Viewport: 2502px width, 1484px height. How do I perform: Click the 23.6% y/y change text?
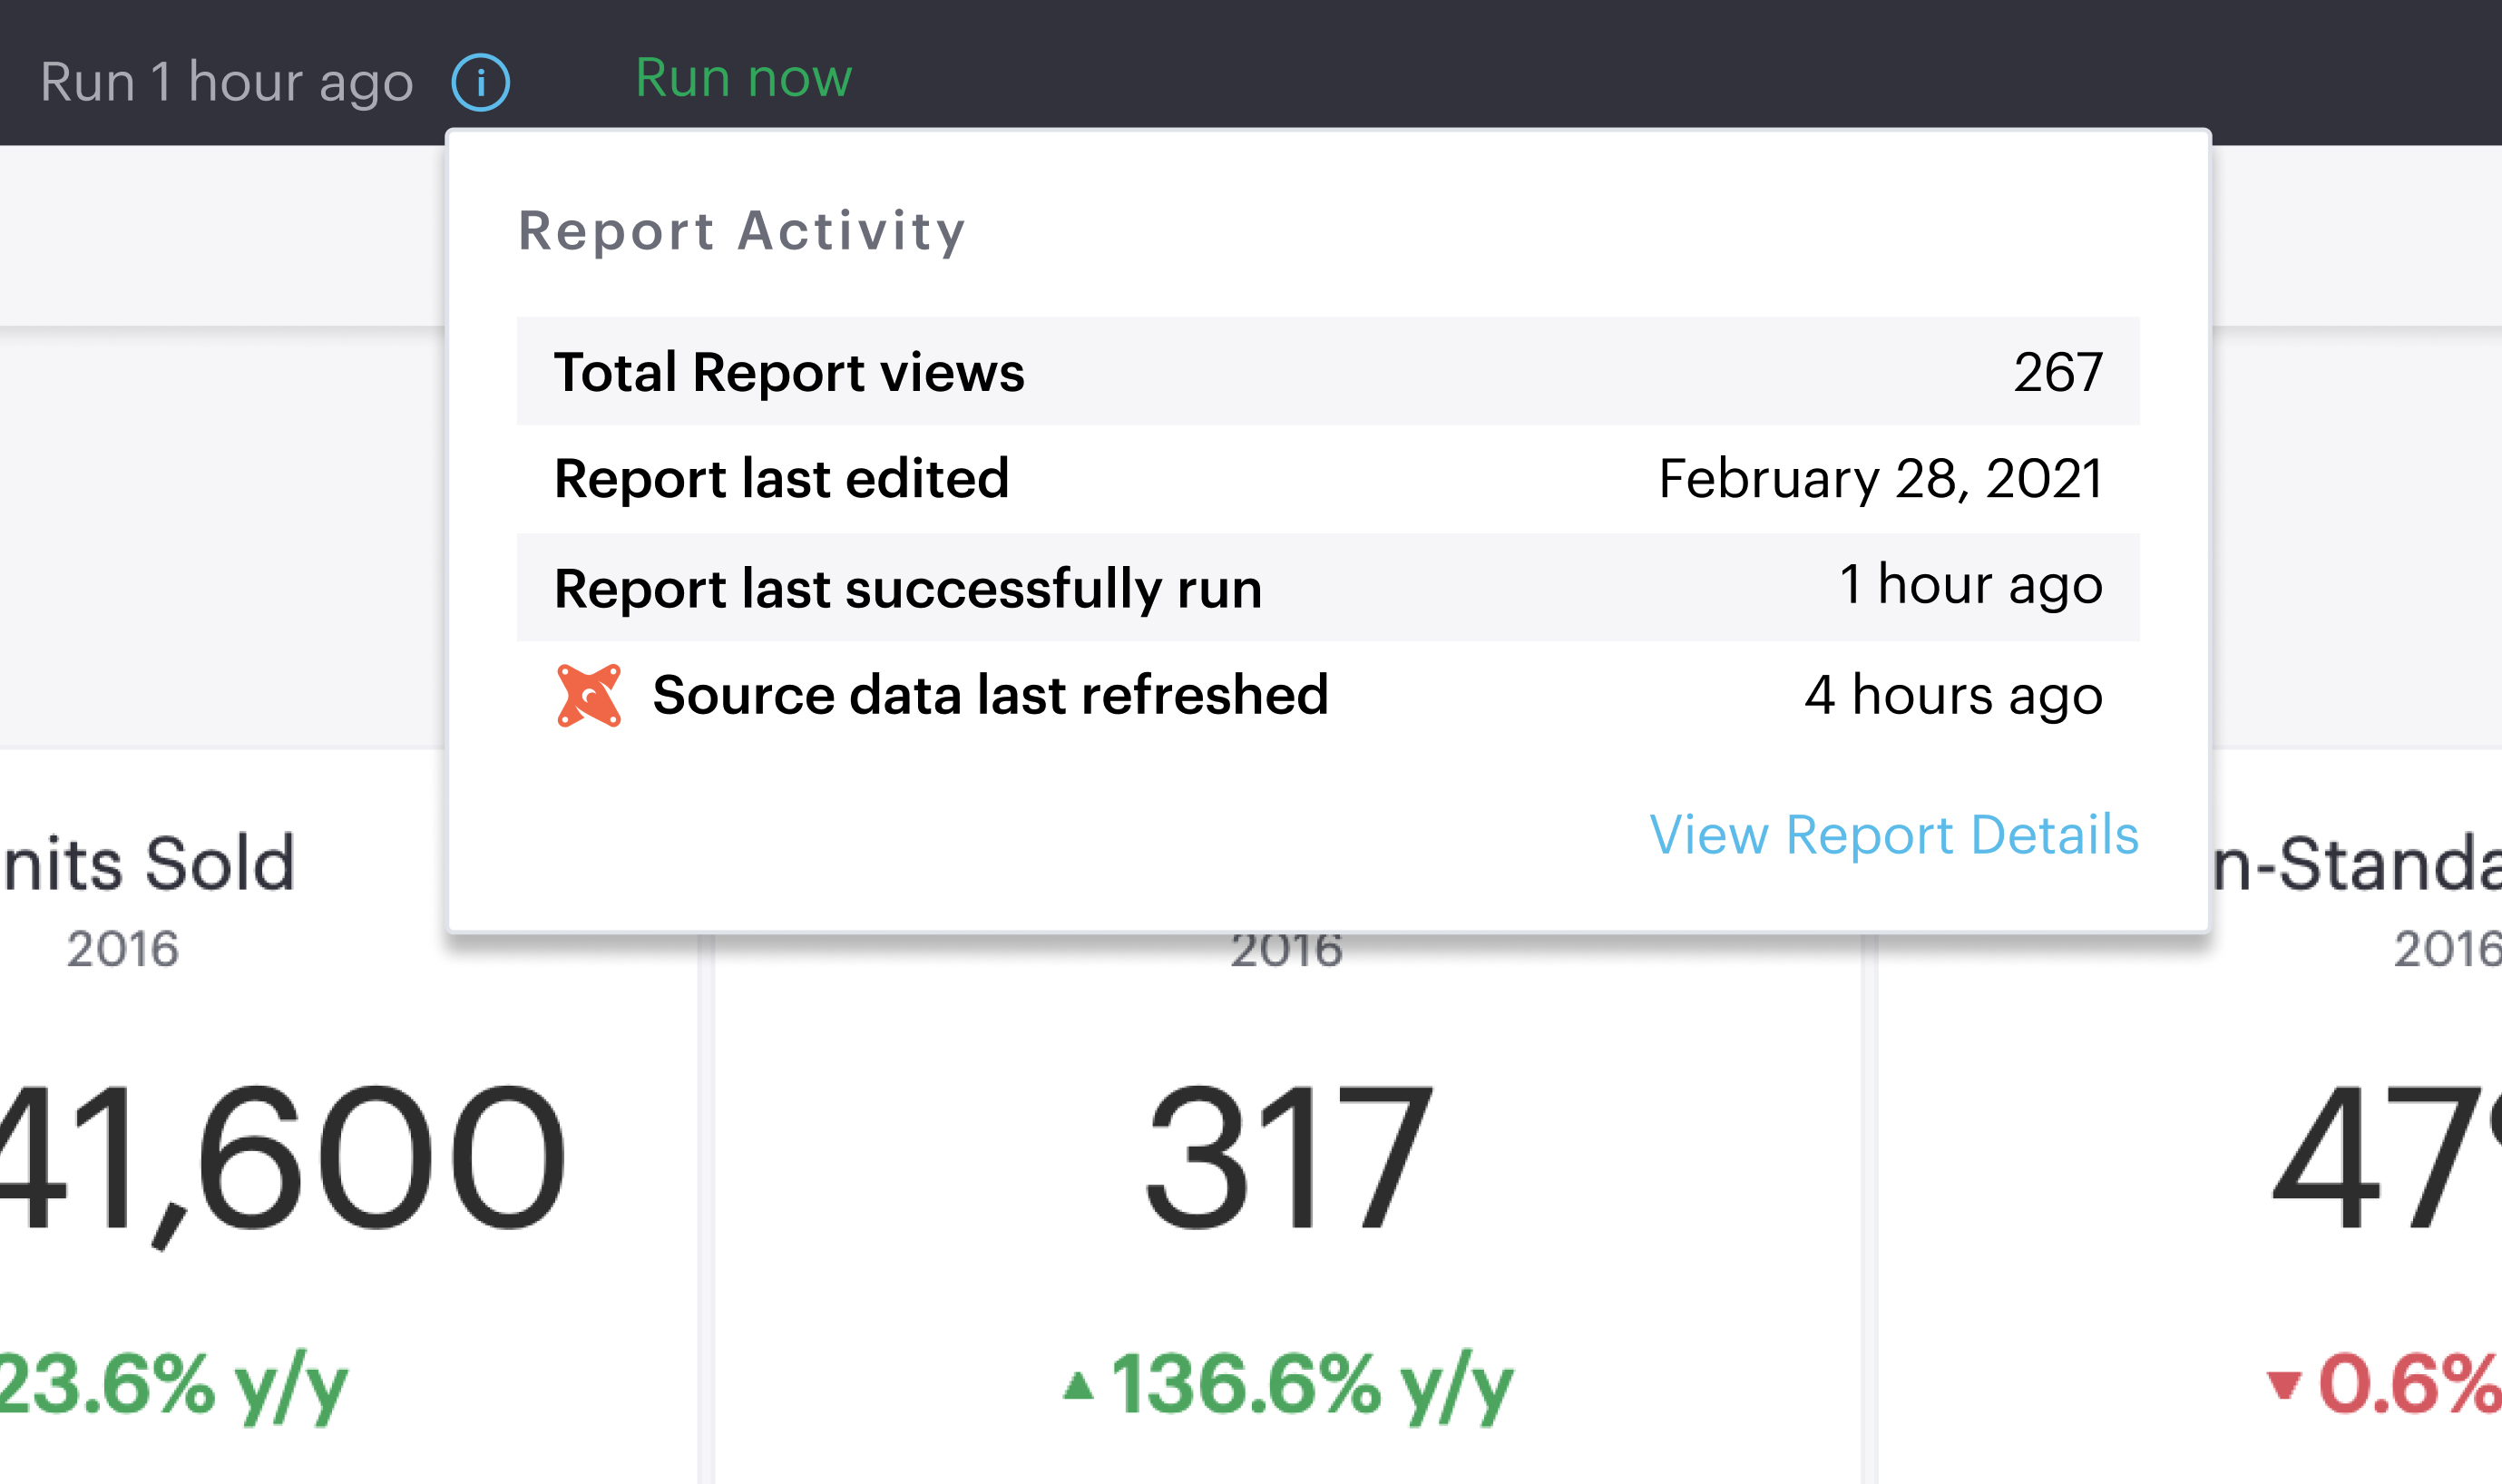175,1386
